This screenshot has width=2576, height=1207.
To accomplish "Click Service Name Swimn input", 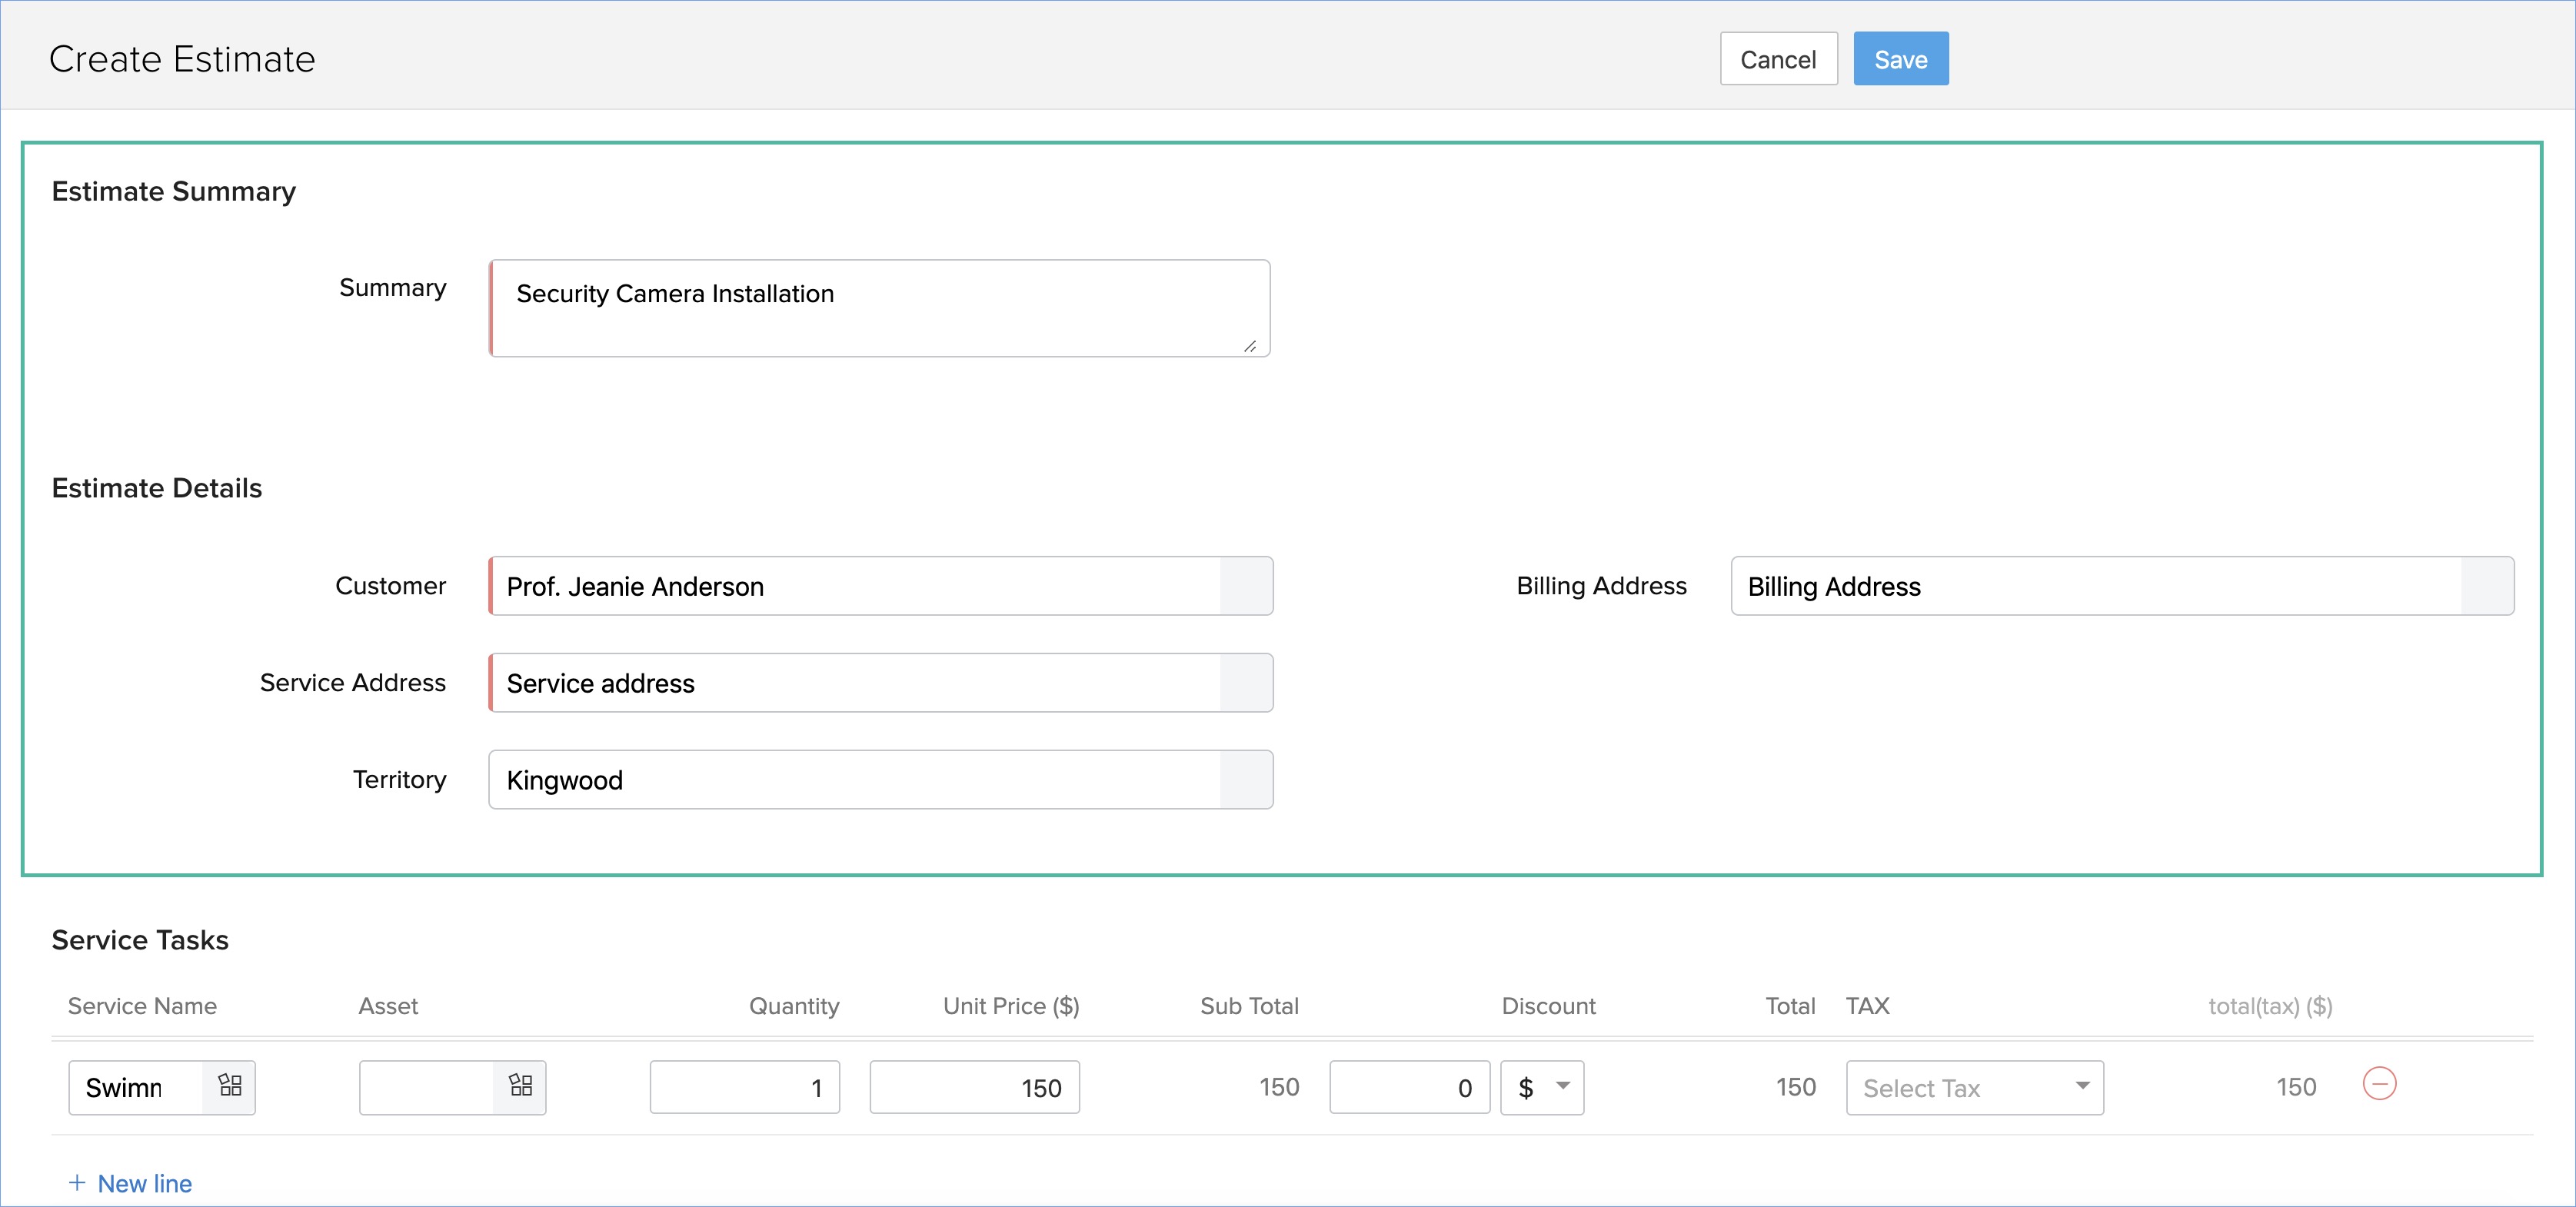I will (136, 1087).
